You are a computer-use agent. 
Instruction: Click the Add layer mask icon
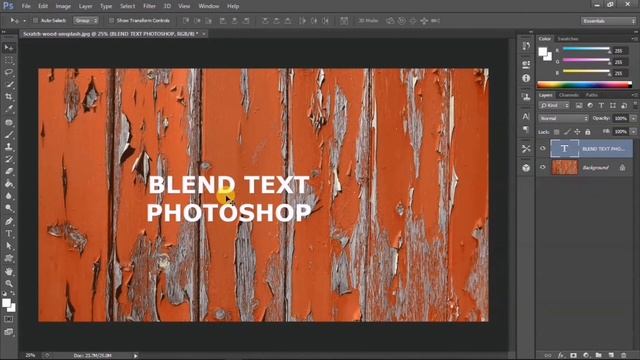(573, 356)
